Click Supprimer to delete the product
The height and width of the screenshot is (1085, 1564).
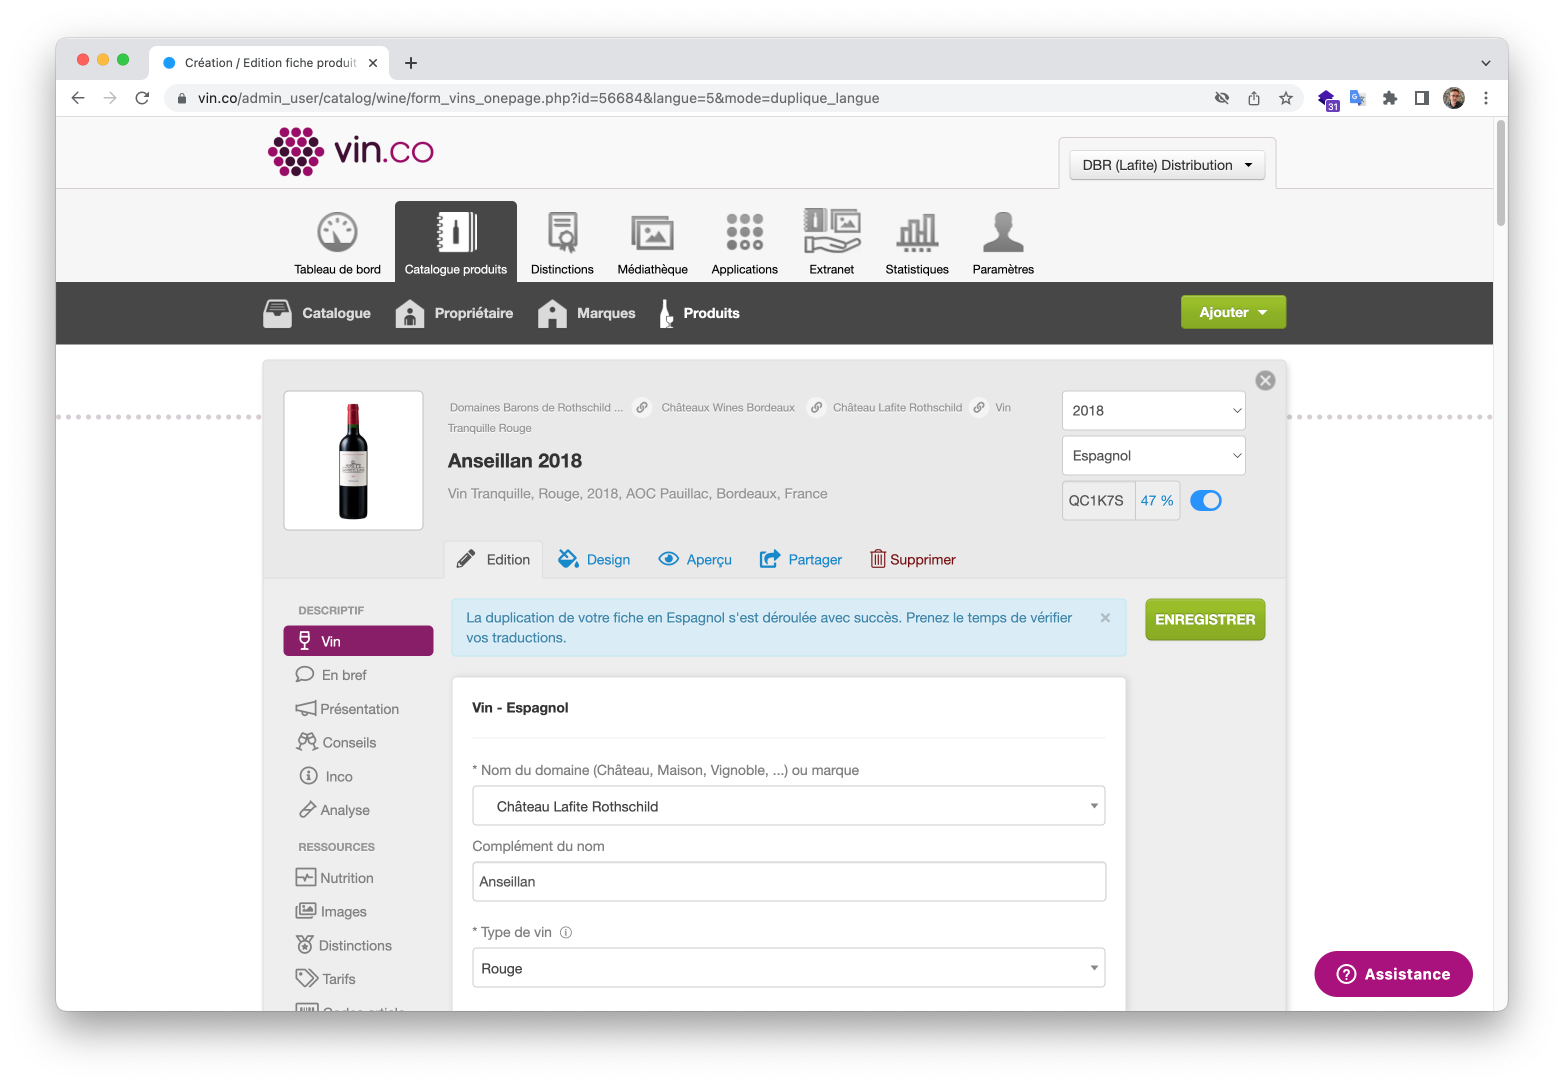coord(912,560)
